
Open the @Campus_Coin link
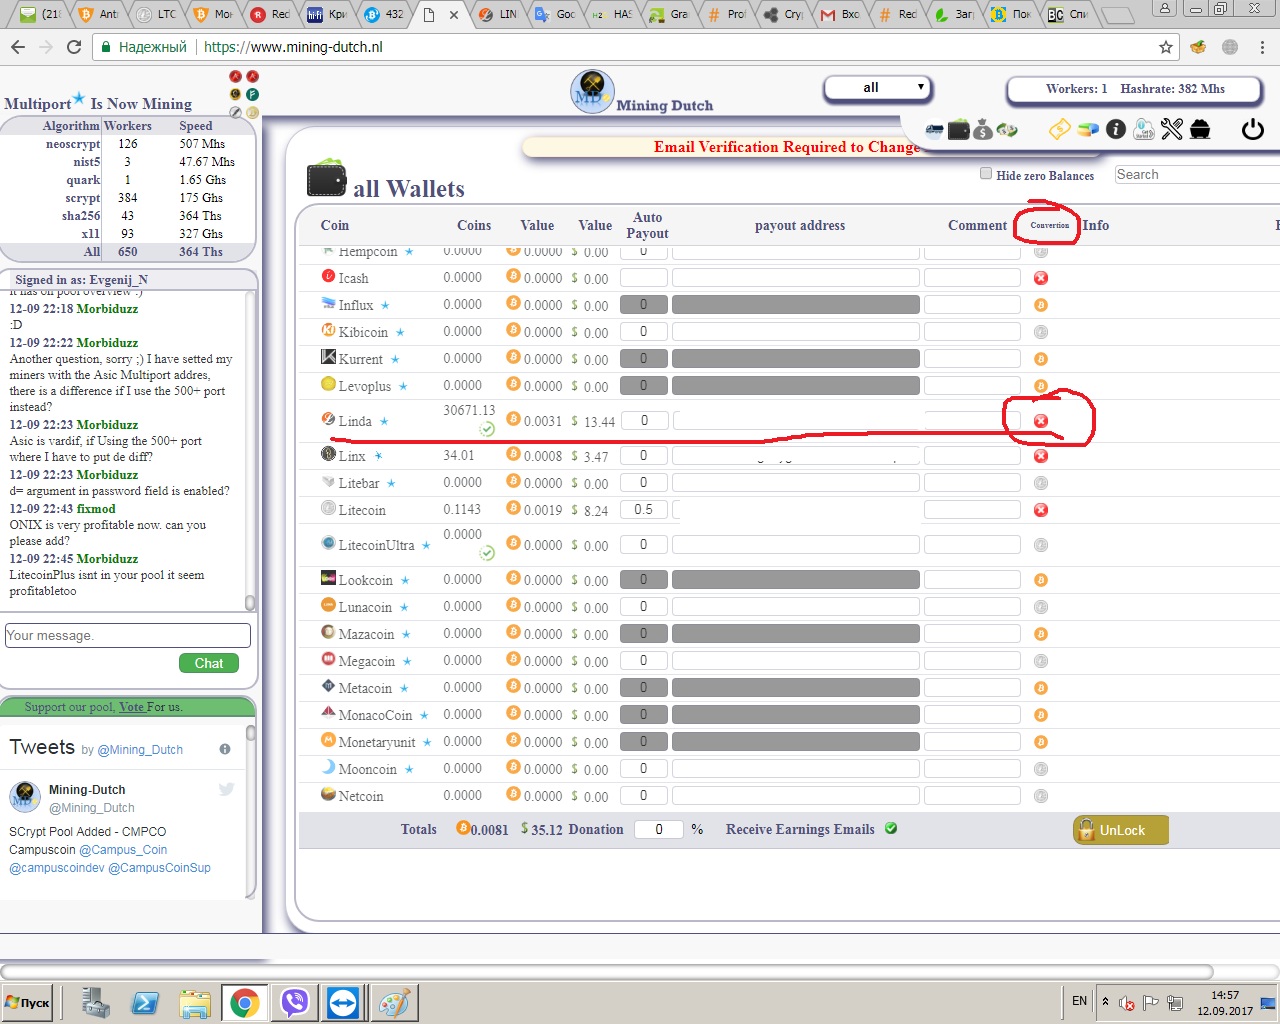pos(123,850)
